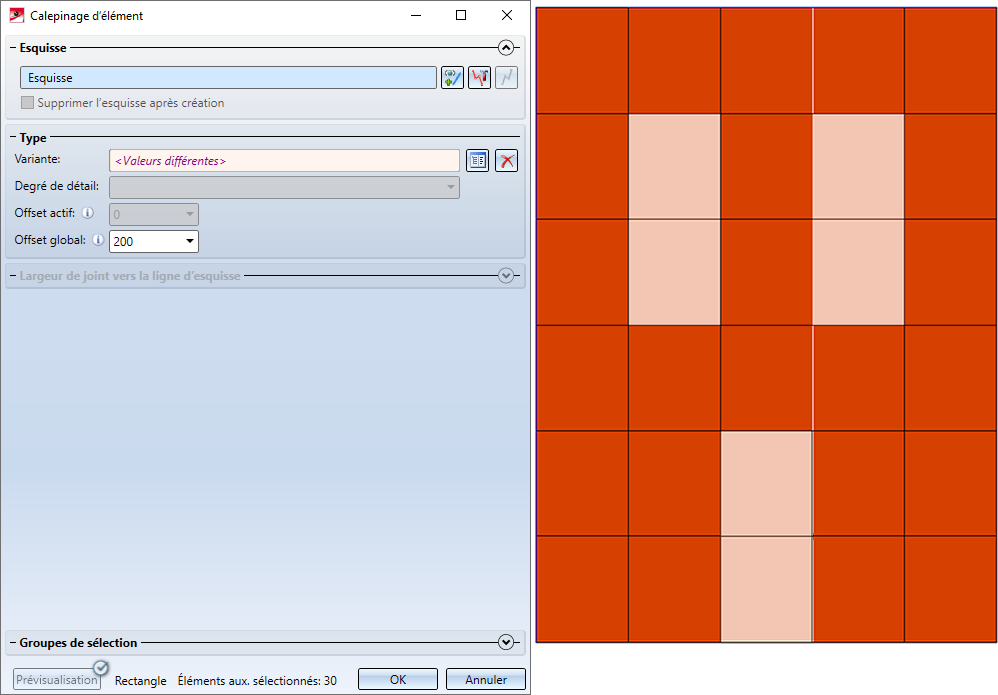This screenshot has height=695, width=998.
Task: Click the select sketch icon beside Esquisse field
Action: click(452, 78)
